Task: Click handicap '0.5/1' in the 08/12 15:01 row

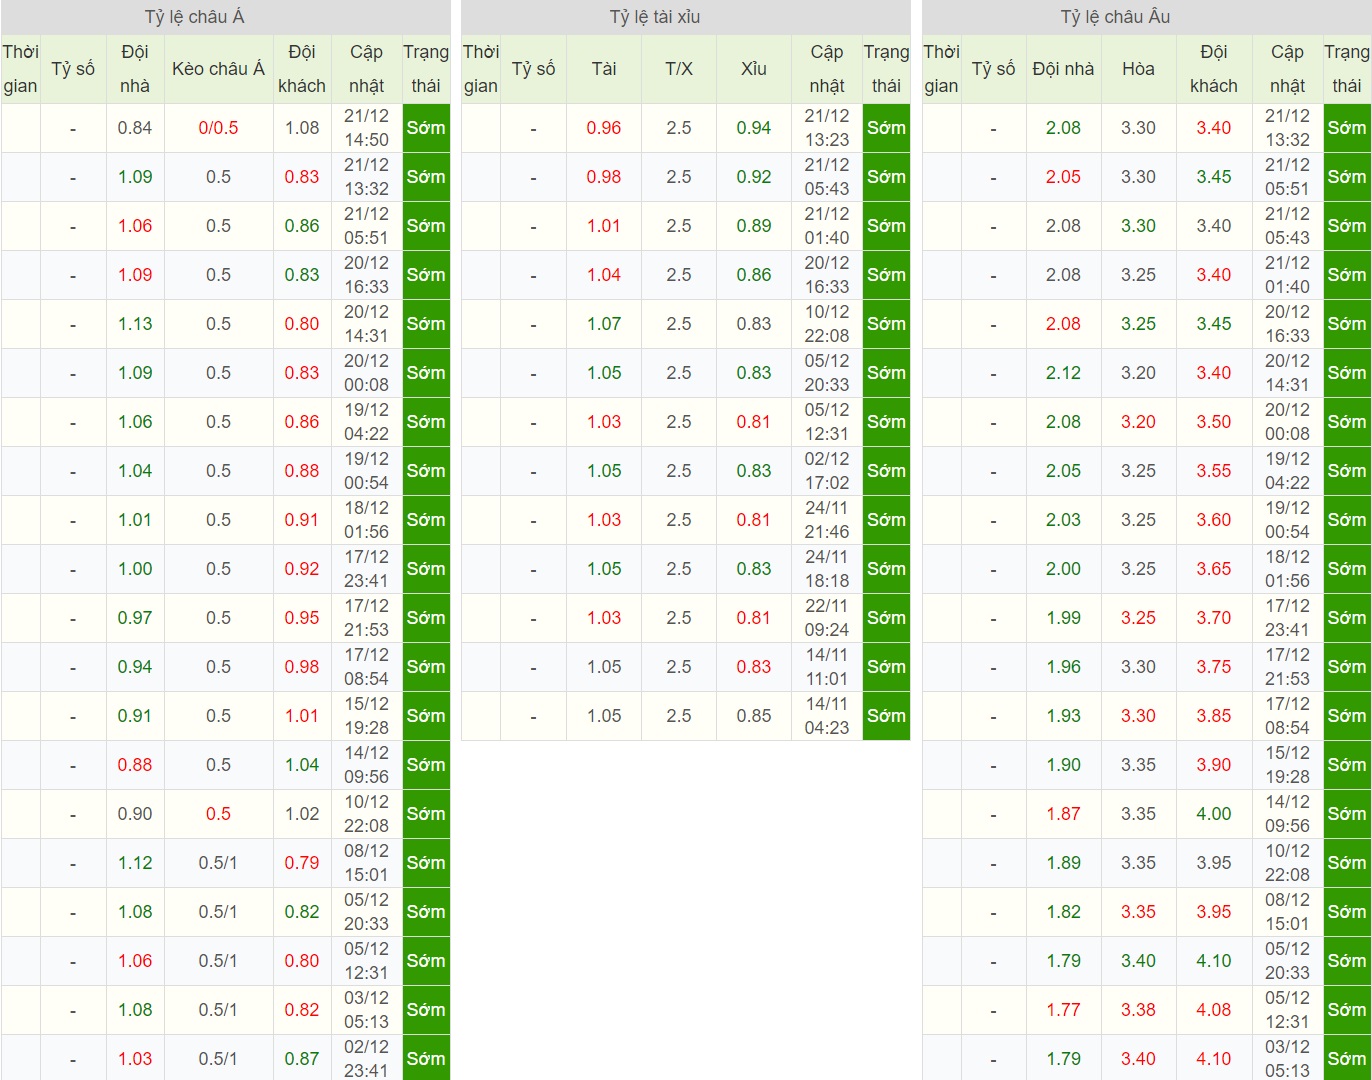Action: click(x=218, y=863)
